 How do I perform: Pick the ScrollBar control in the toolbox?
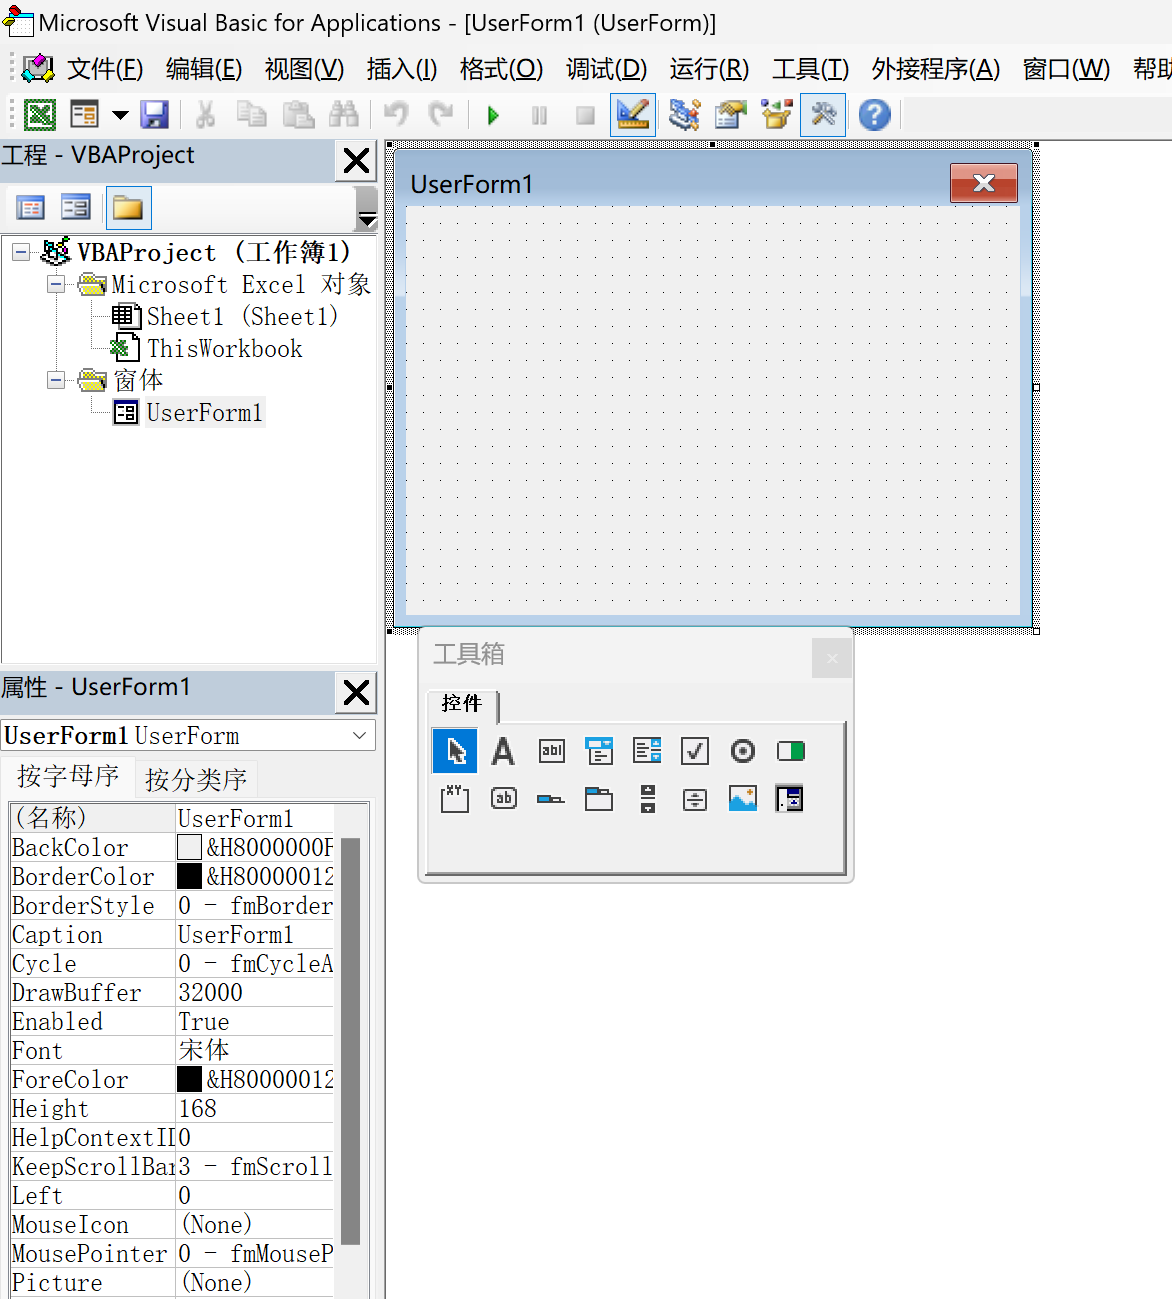click(x=648, y=798)
